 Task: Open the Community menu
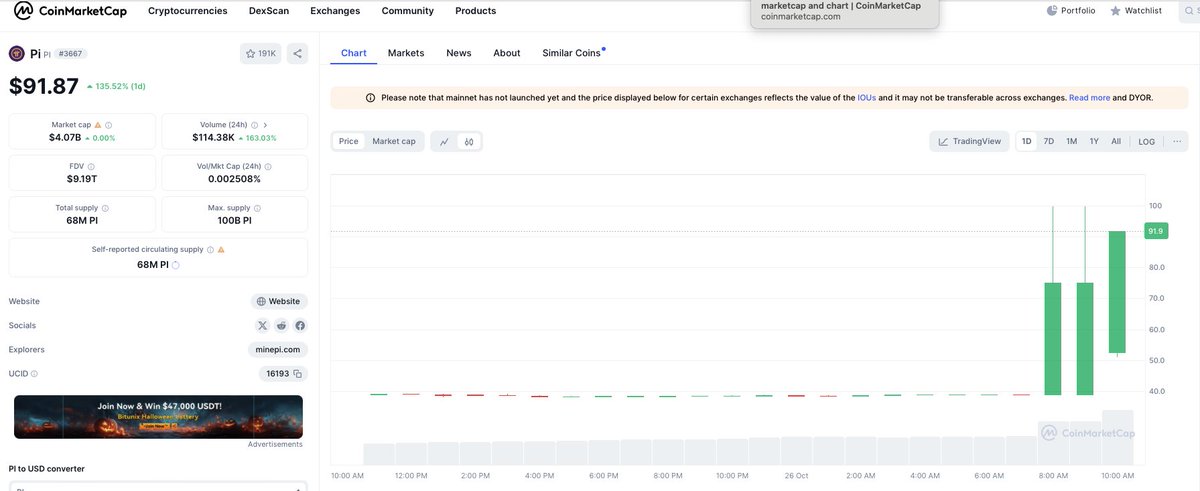[408, 11]
